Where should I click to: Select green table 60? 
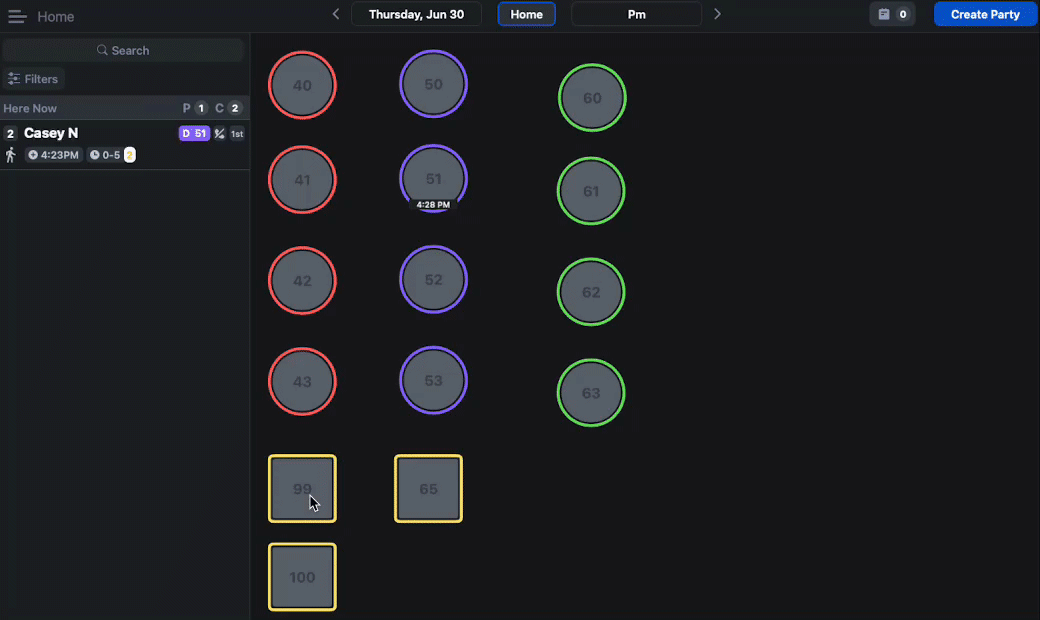click(x=592, y=97)
